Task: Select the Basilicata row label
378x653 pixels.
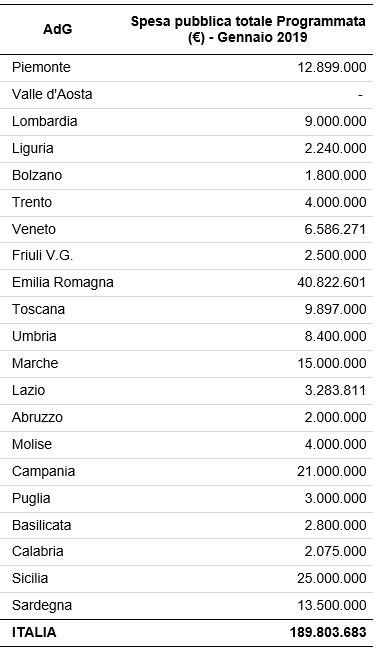Action: click(42, 525)
